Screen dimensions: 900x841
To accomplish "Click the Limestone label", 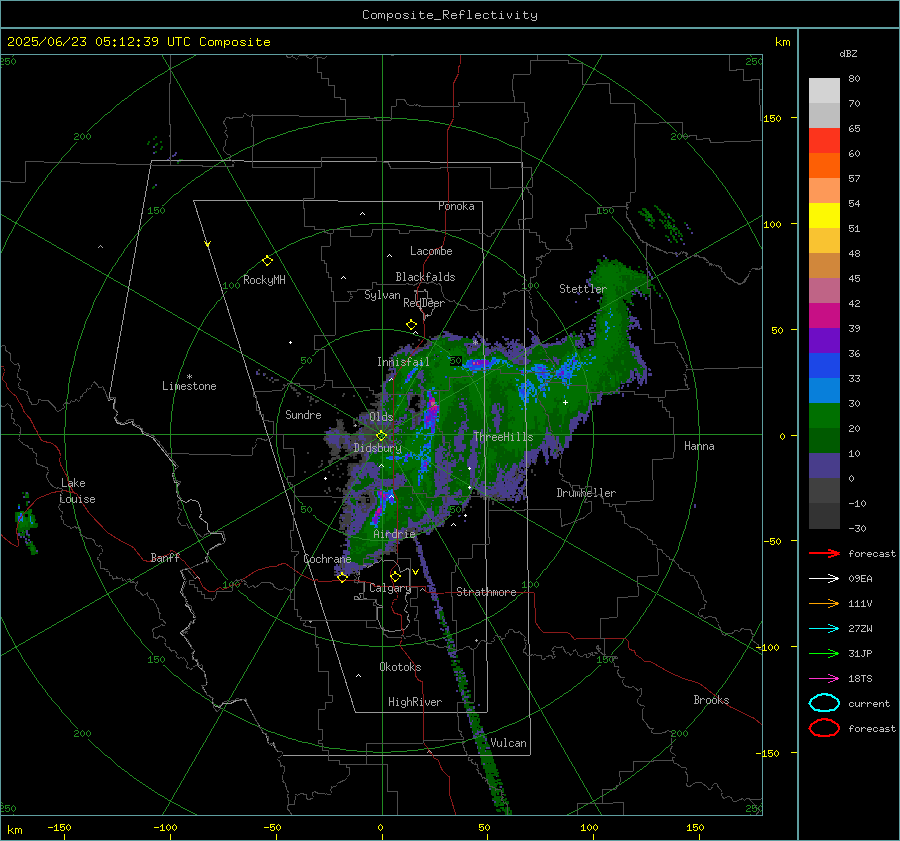I will [x=189, y=386].
